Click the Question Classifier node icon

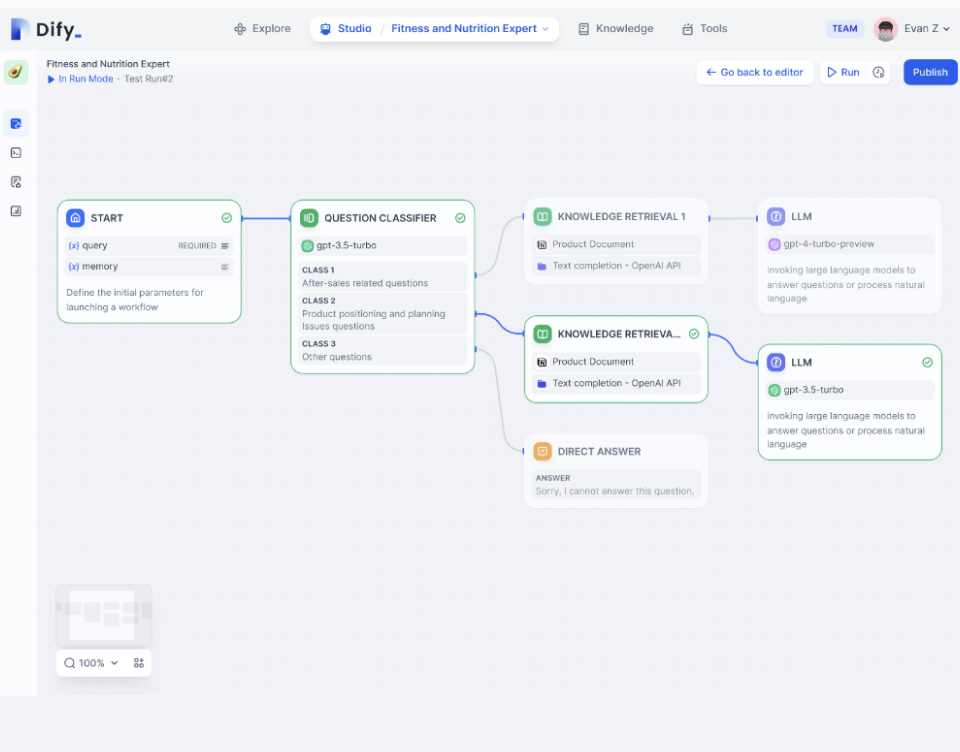pyautogui.click(x=309, y=218)
